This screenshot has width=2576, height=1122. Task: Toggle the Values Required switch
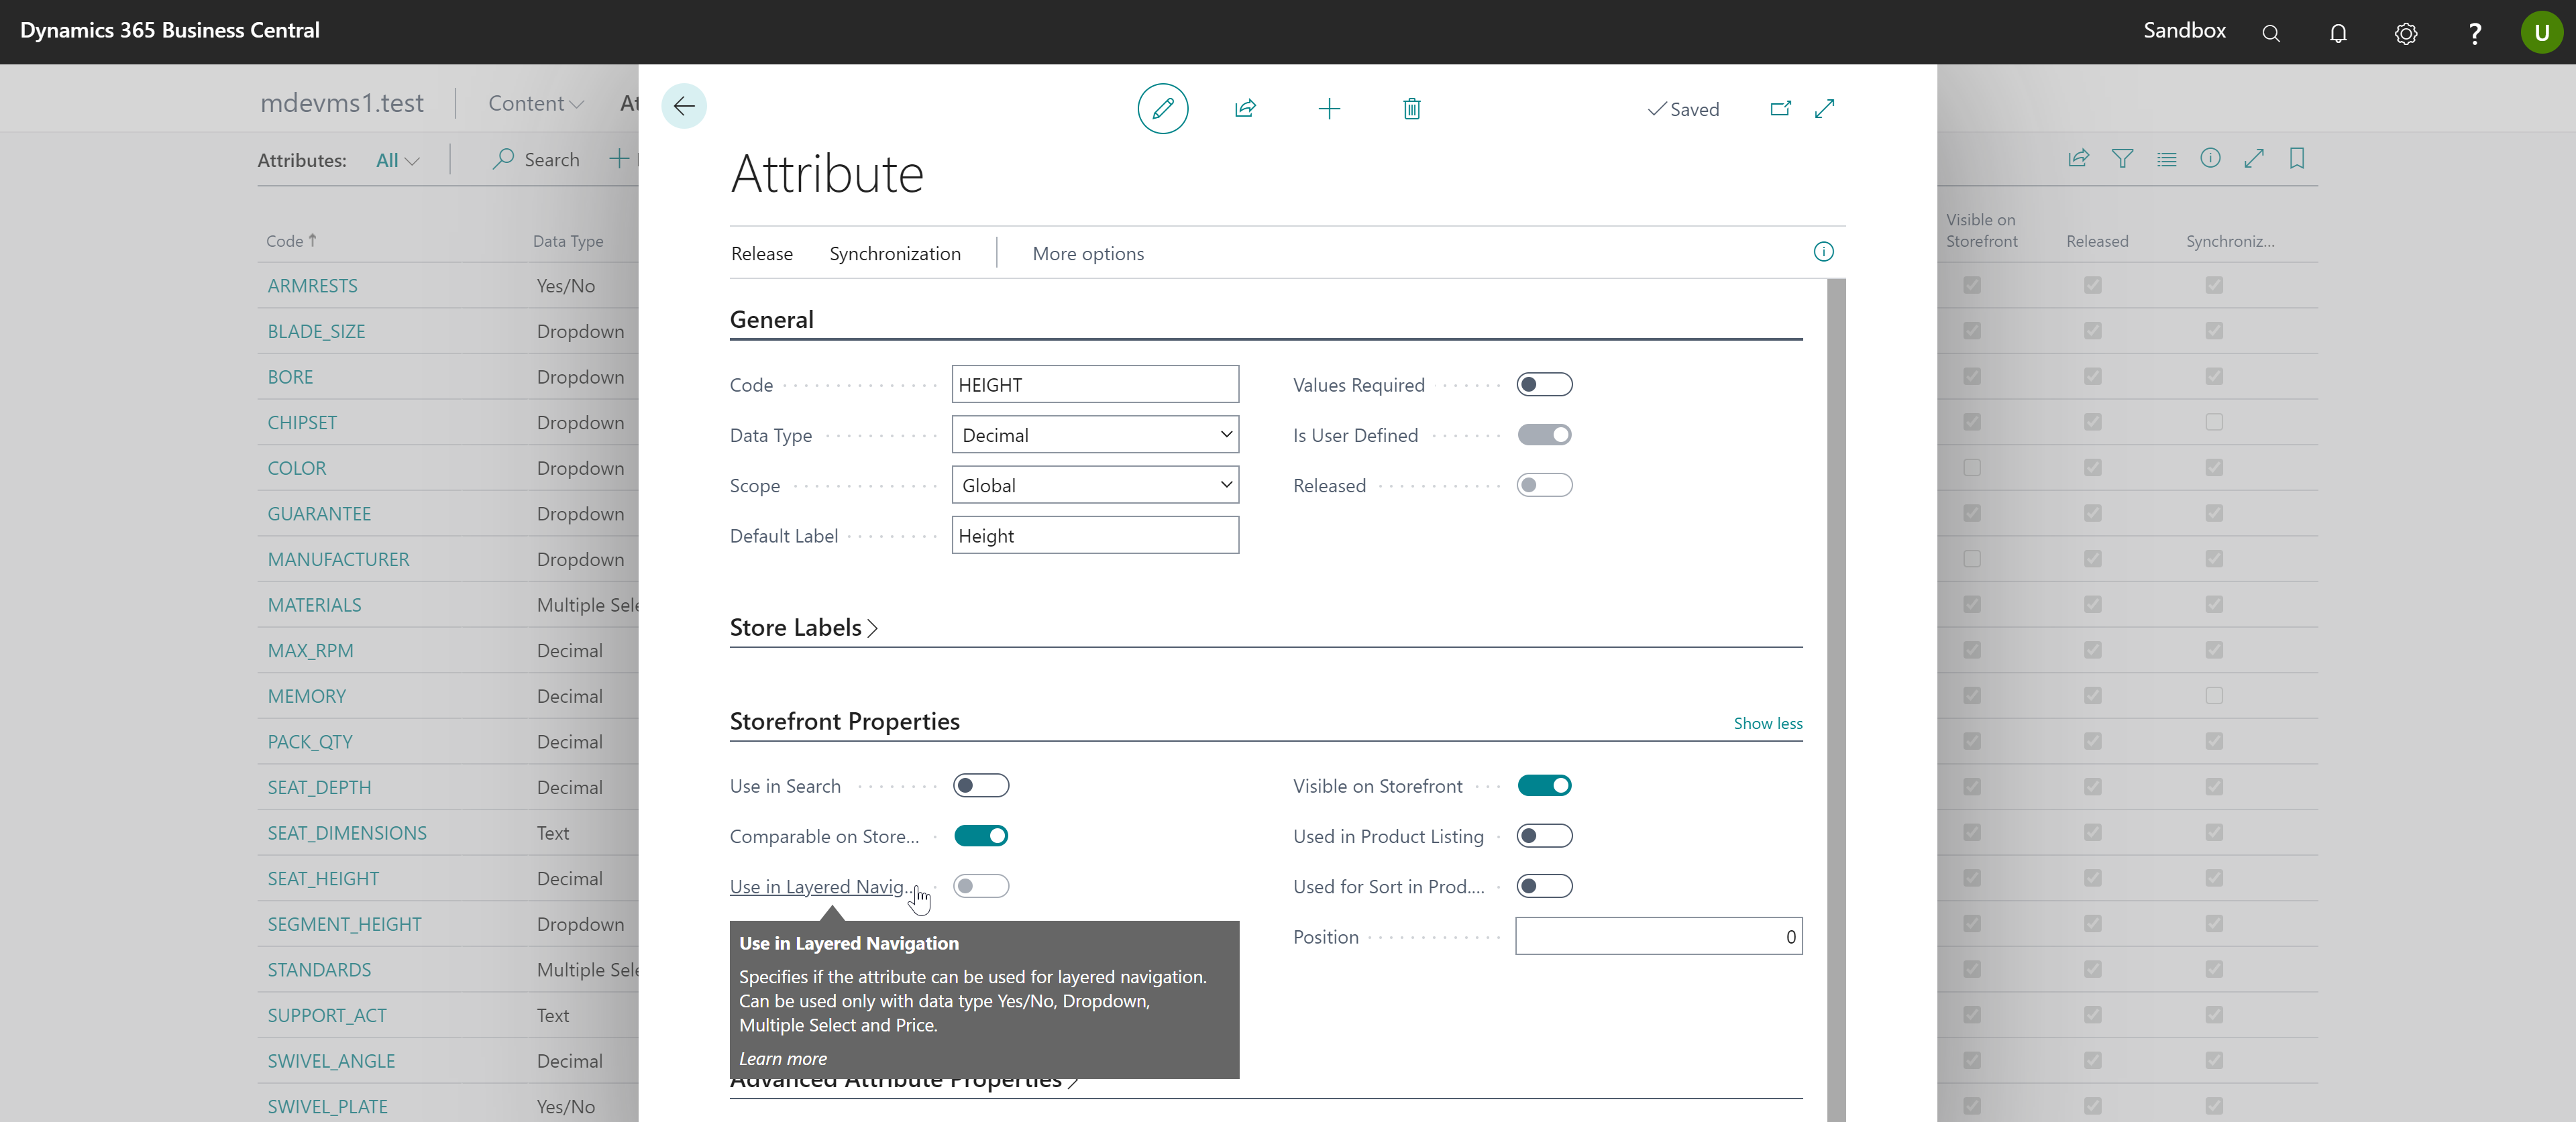(1544, 385)
